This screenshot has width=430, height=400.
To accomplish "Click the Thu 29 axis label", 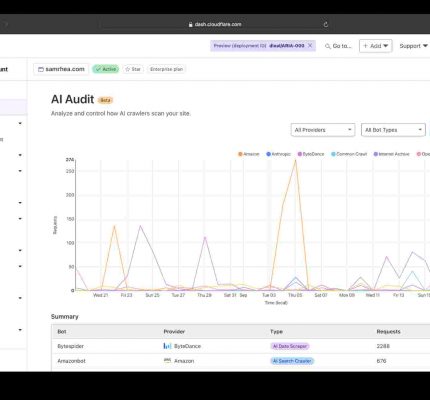I will click(x=204, y=295).
